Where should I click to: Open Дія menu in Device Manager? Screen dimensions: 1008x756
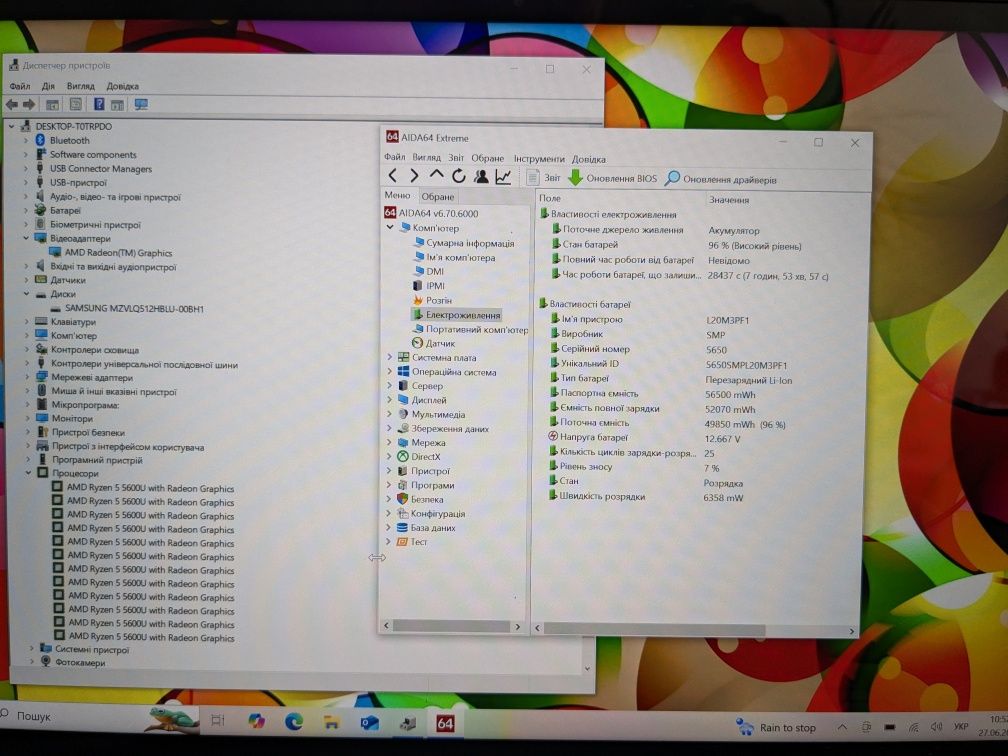click(x=48, y=86)
